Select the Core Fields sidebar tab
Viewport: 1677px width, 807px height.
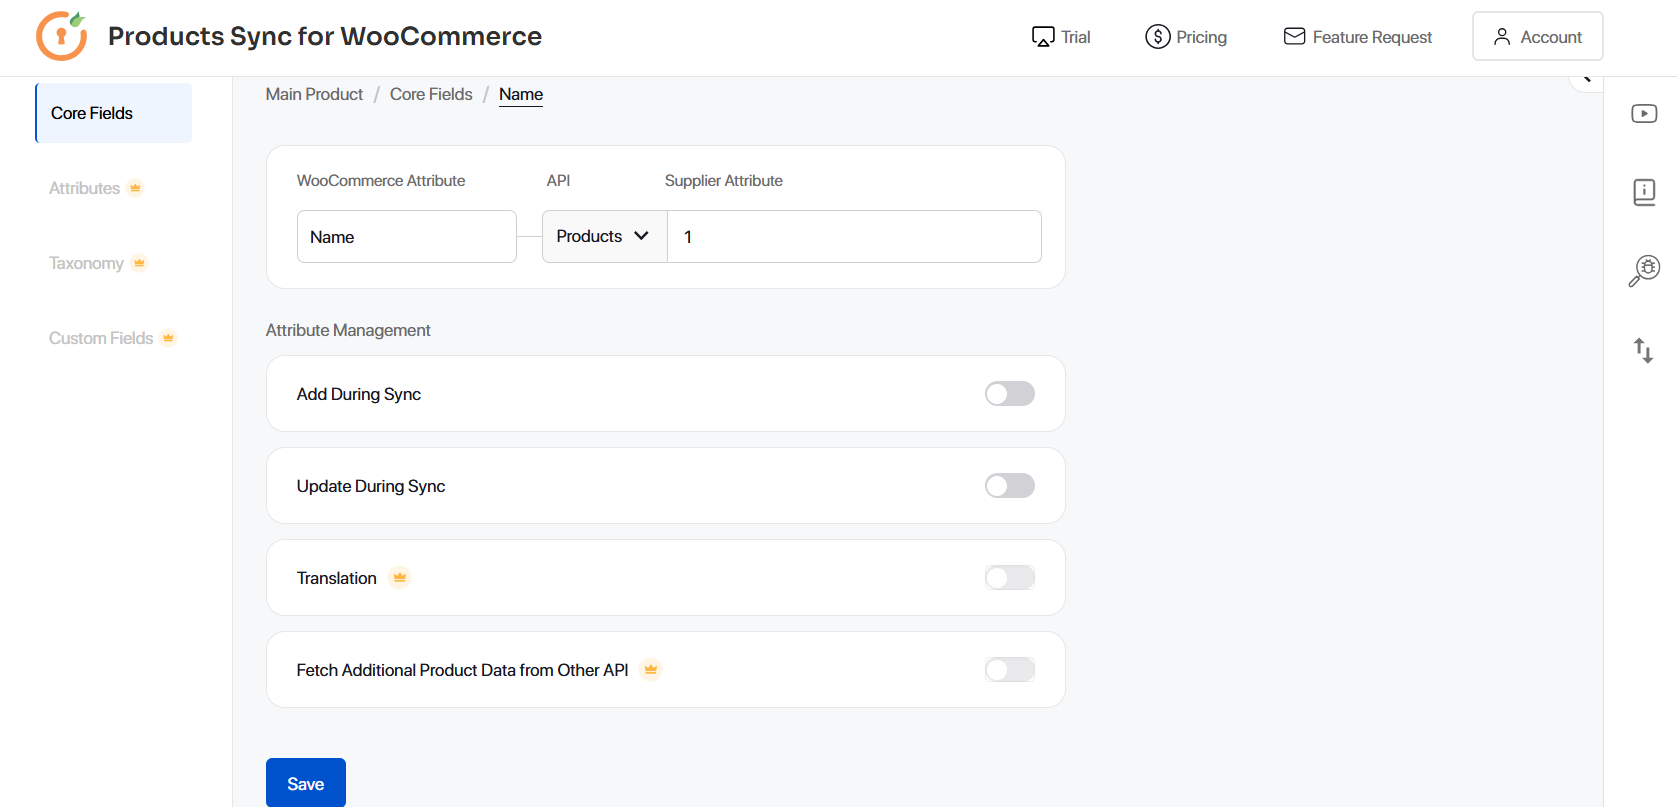click(114, 113)
